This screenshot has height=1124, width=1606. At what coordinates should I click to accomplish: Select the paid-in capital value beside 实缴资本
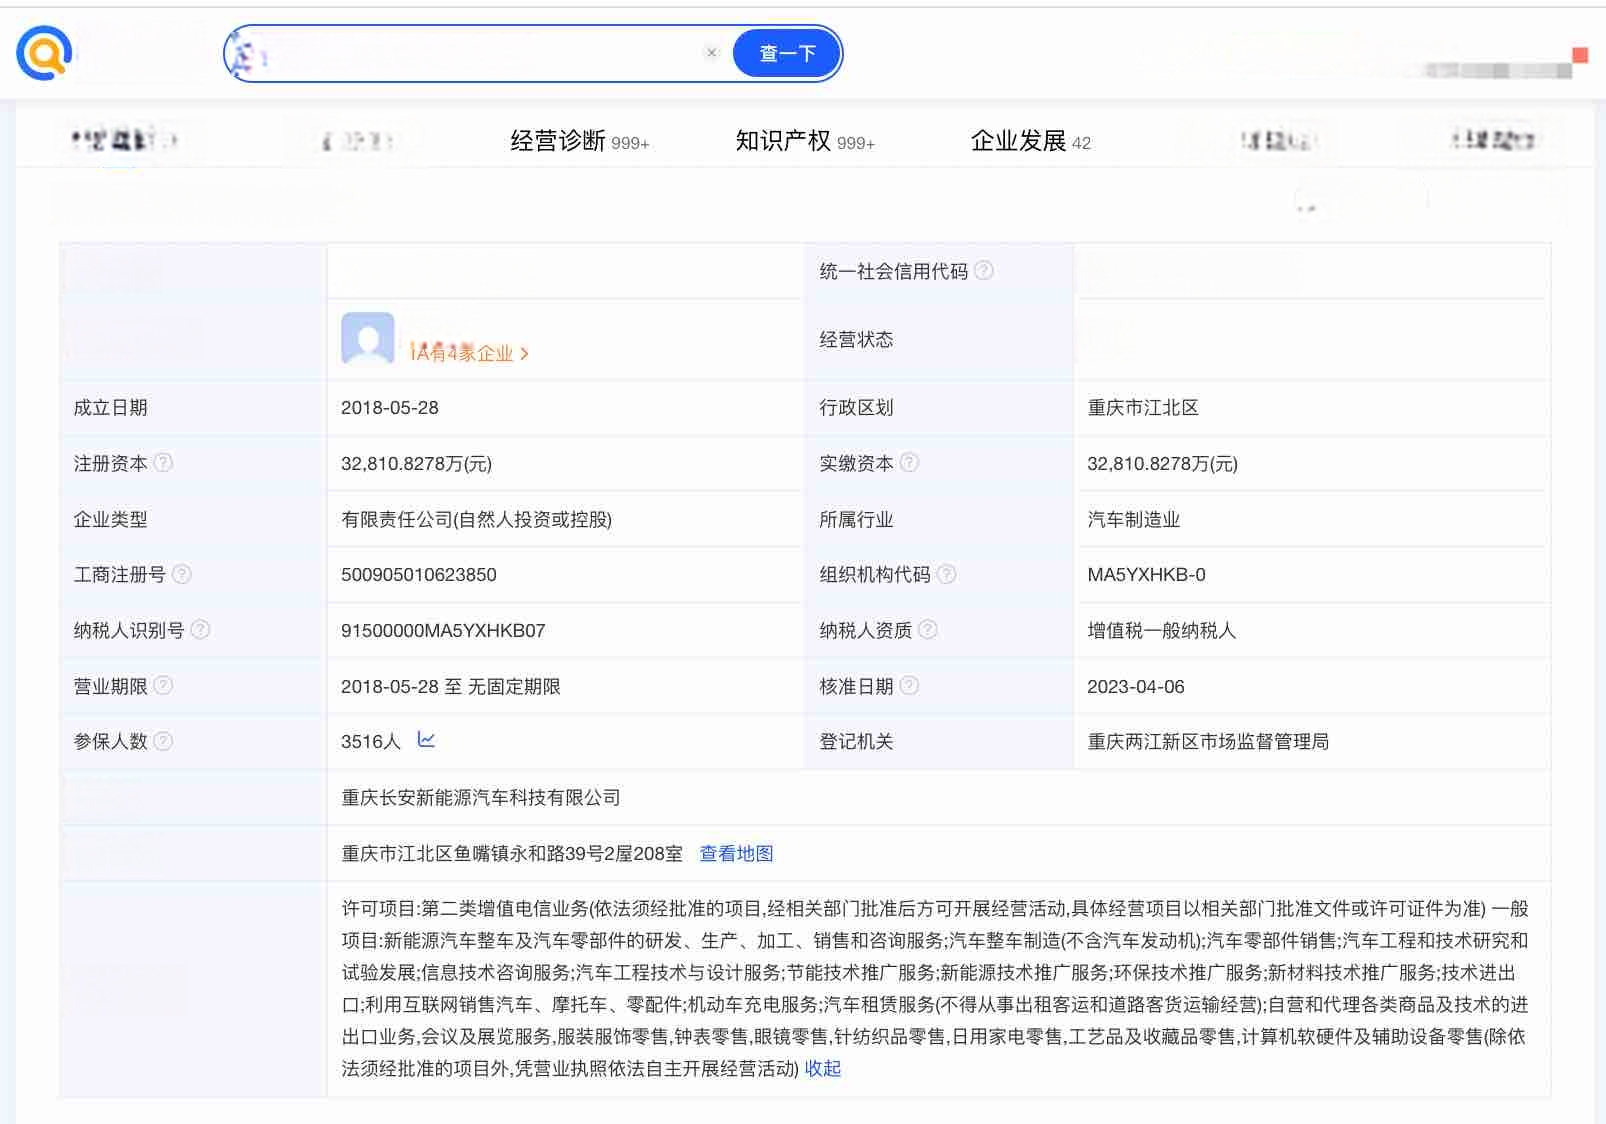coord(1162,464)
